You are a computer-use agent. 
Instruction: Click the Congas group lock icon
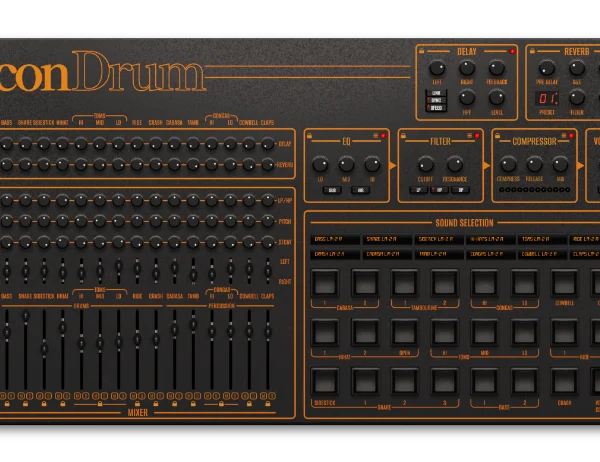point(221,403)
